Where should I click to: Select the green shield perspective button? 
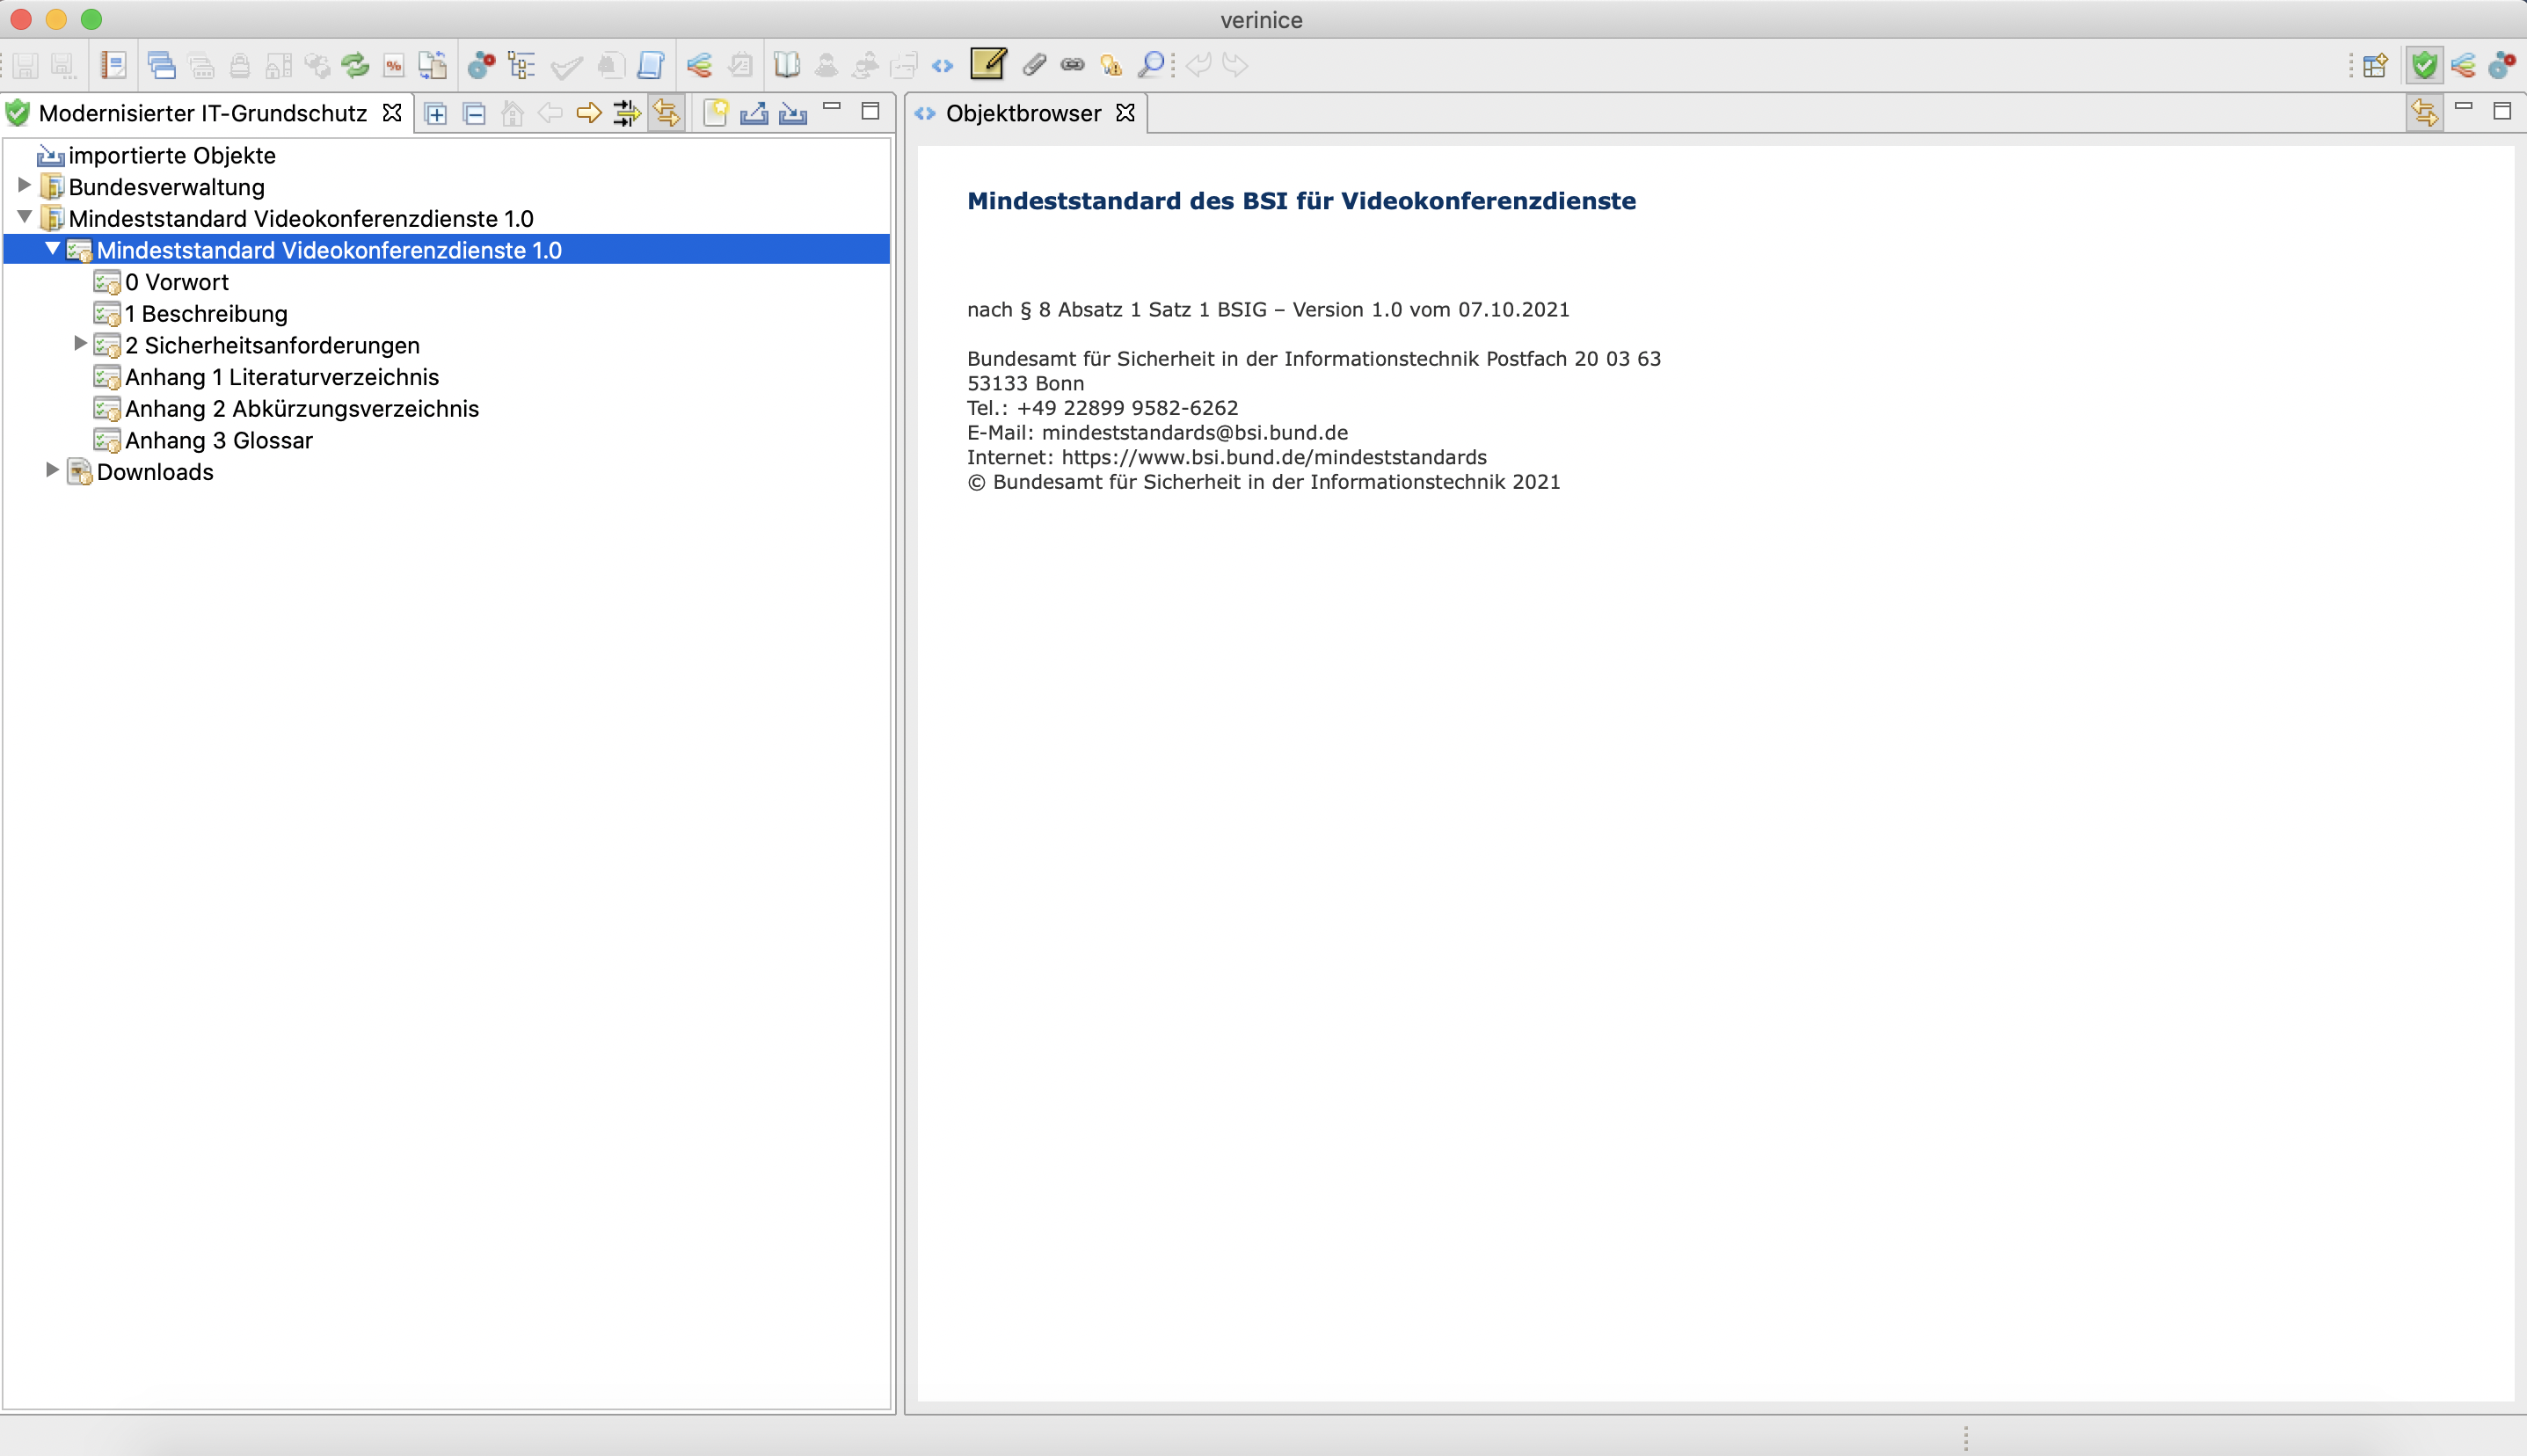point(2424,66)
